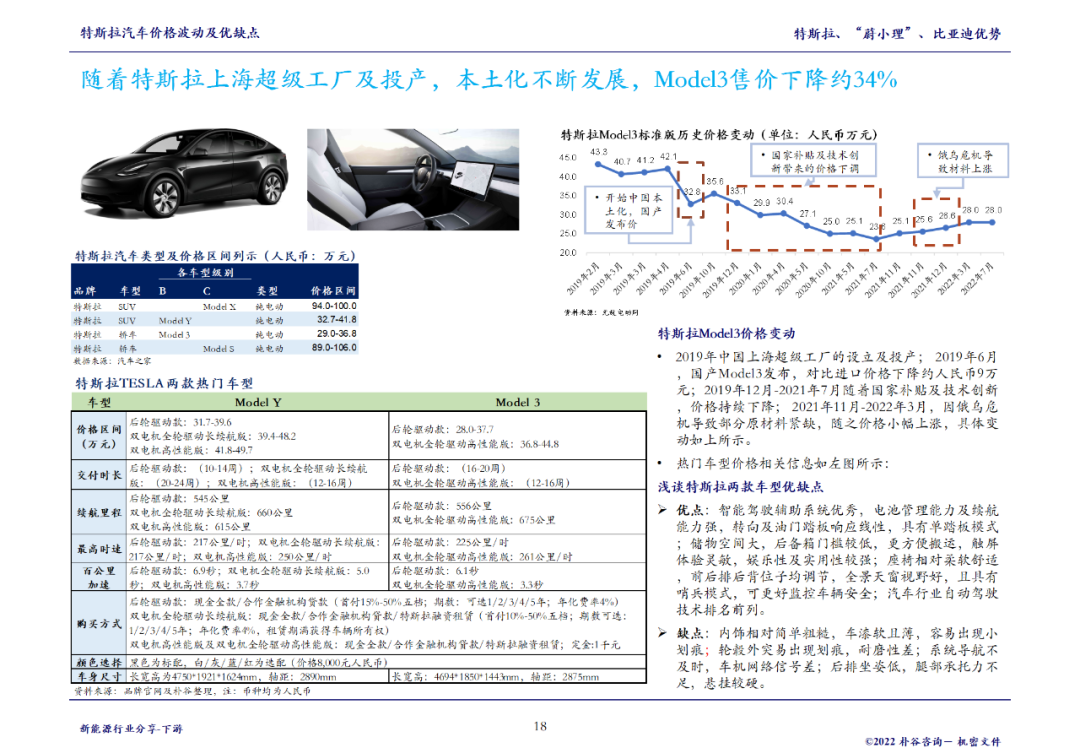Image resolution: width=1080 pixels, height=748 pixels.
Task: Click the 2019年2月 x-axis label
Action: tap(583, 278)
